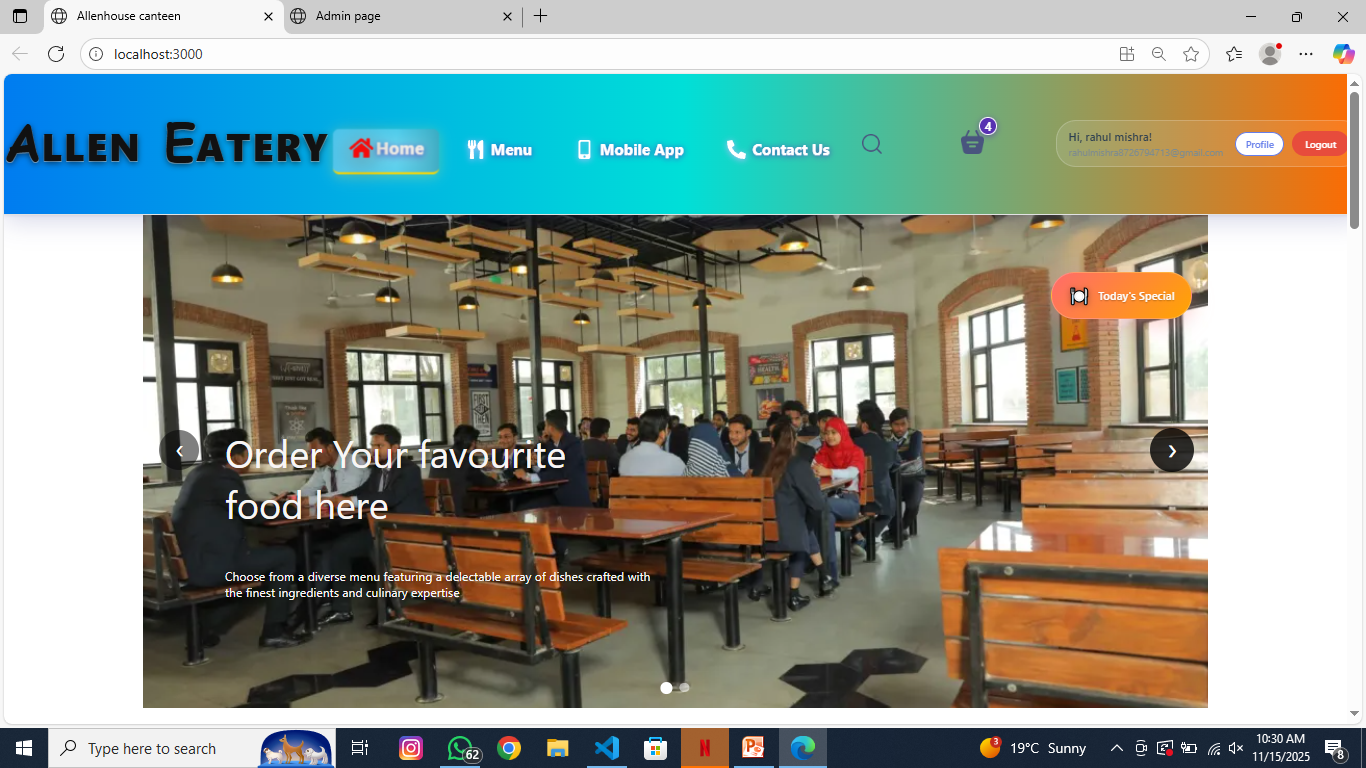Viewport: 1366px width, 768px height.
Task: Open the Mobile App nav link
Action: 630,150
